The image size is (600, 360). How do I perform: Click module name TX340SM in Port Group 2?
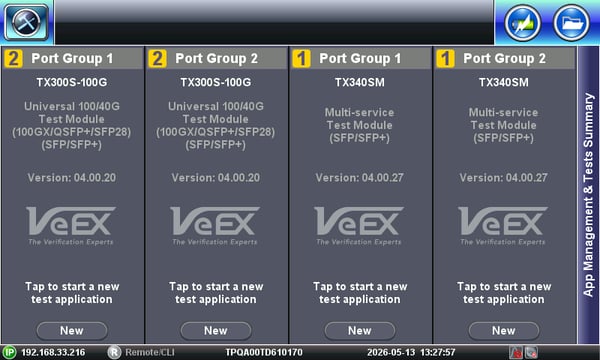[x=503, y=82]
